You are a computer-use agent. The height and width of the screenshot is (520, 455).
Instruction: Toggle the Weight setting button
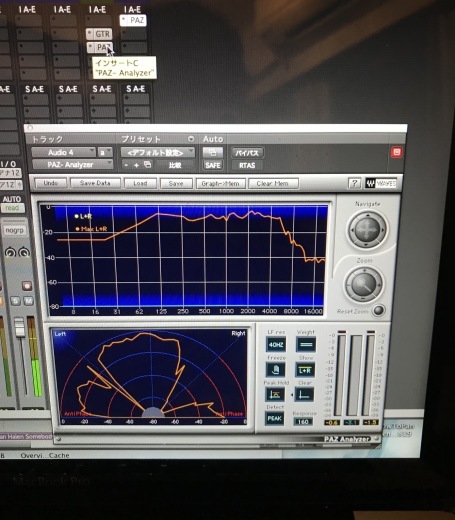pos(306,344)
